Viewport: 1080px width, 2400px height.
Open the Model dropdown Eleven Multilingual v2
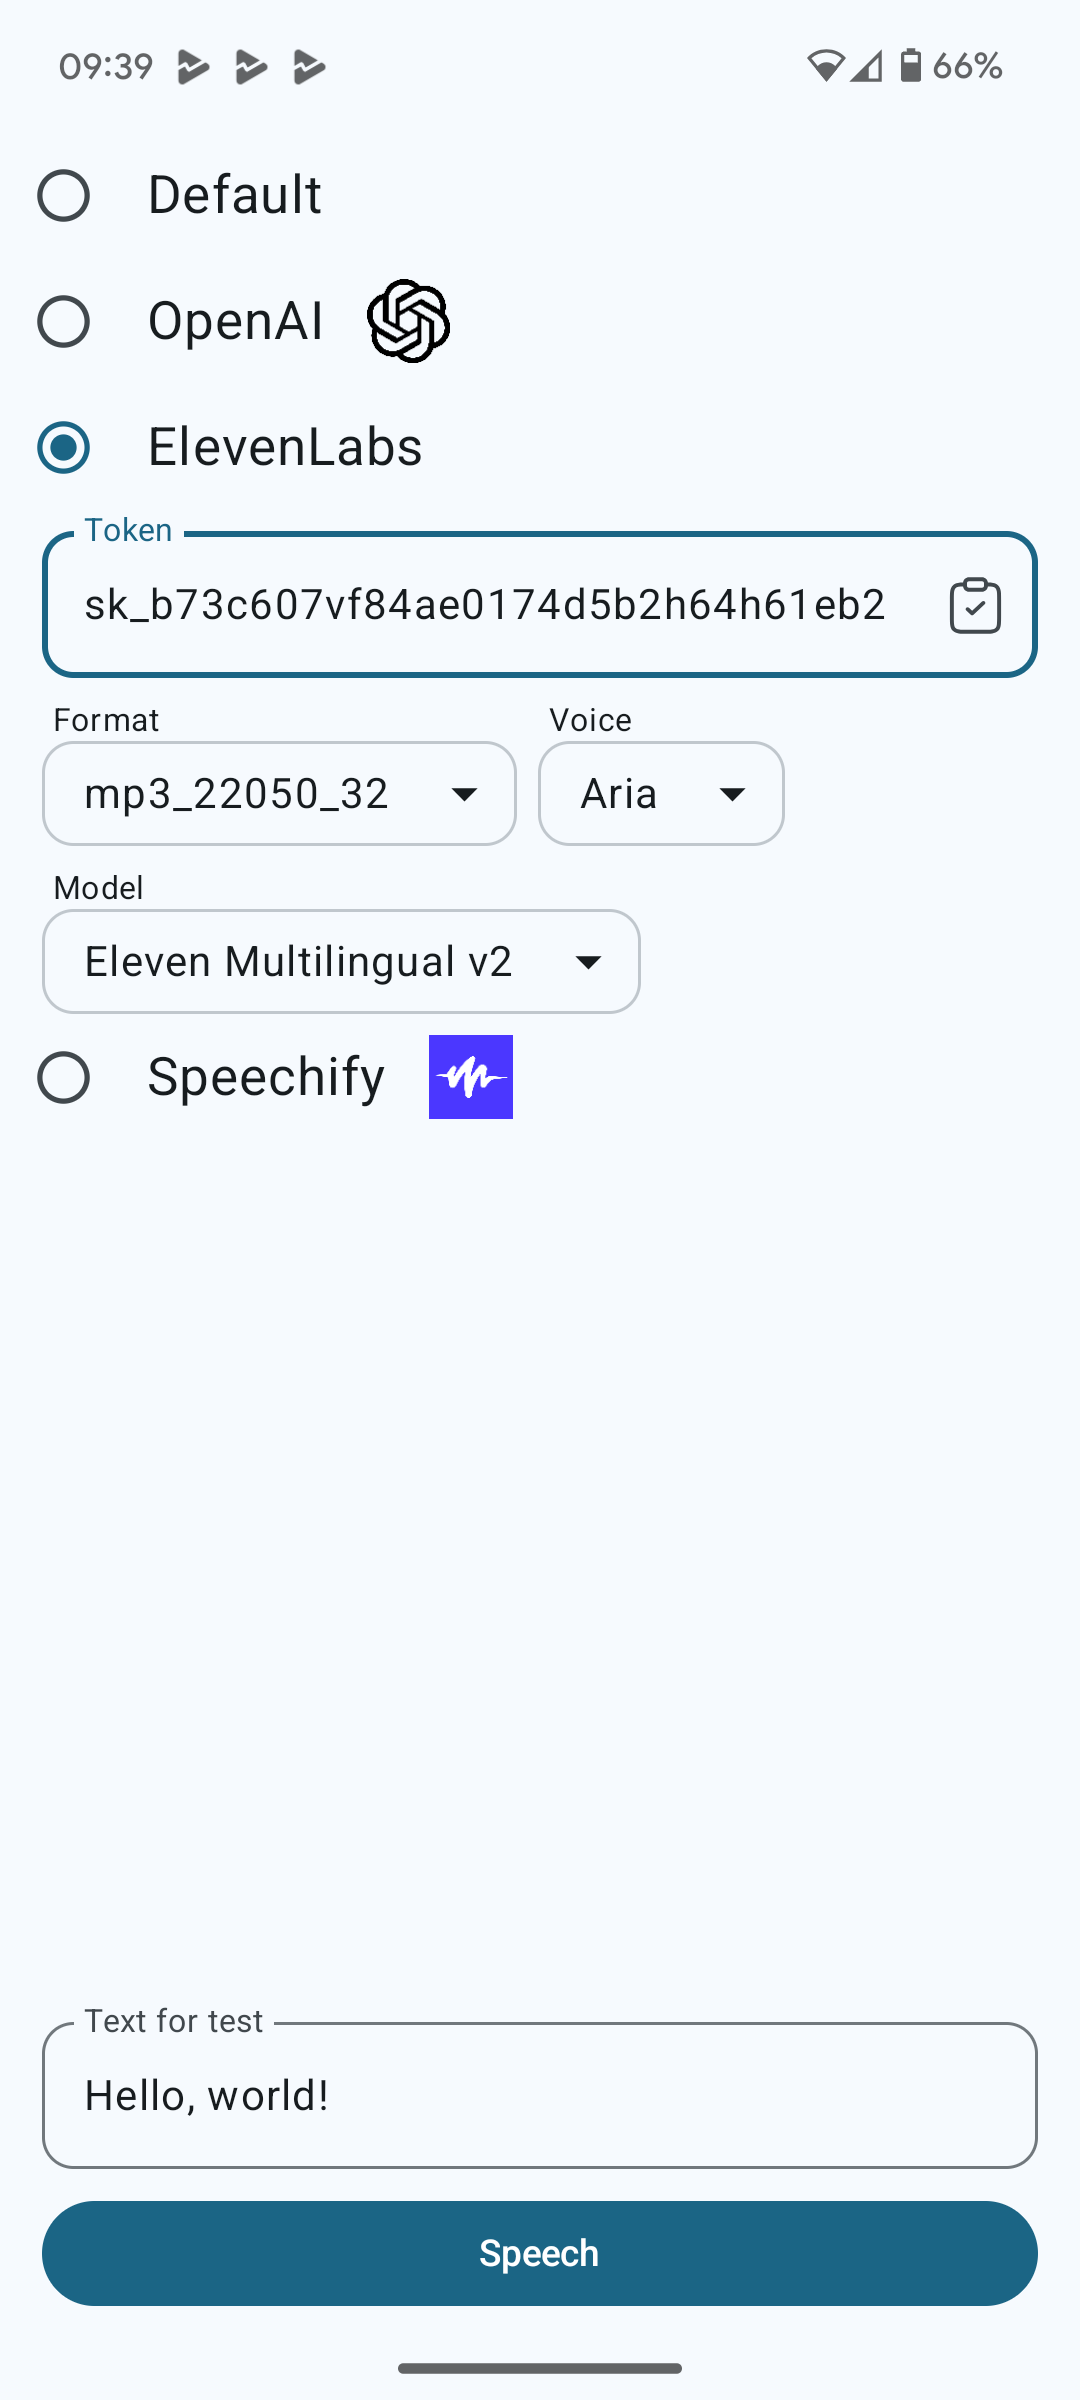(x=341, y=961)
